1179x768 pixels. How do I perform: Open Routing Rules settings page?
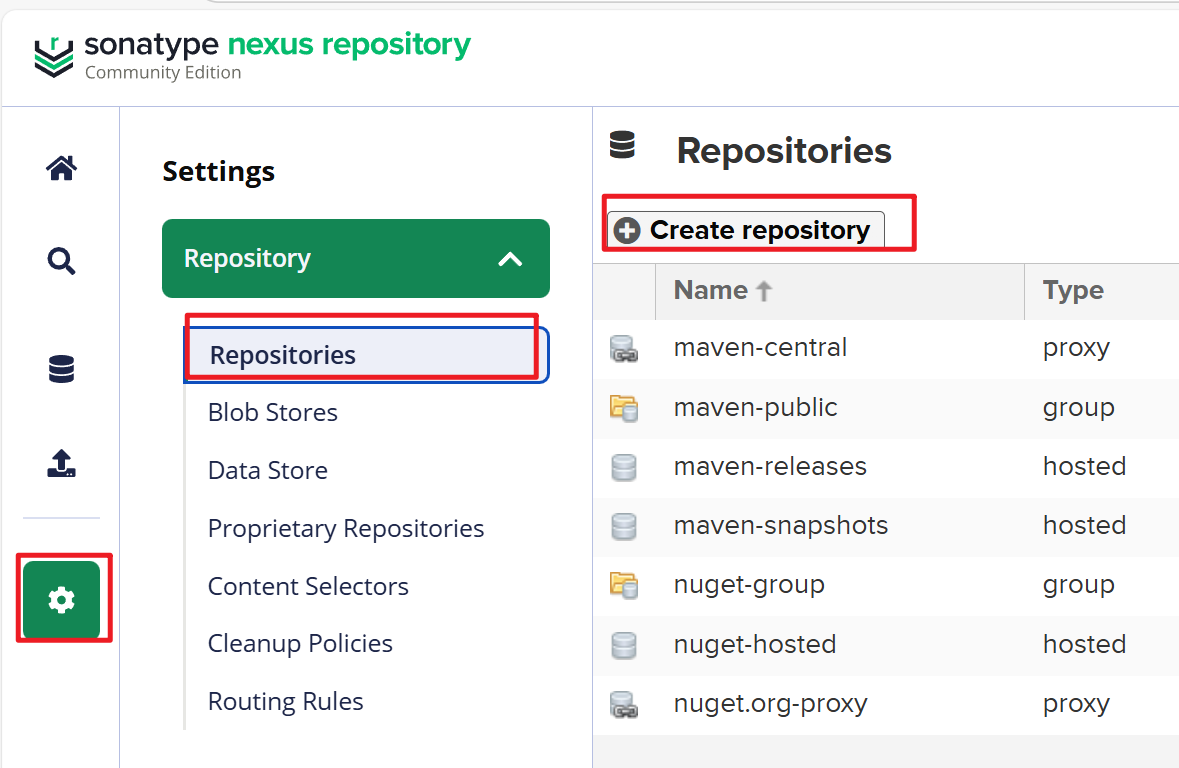[285, 702]
